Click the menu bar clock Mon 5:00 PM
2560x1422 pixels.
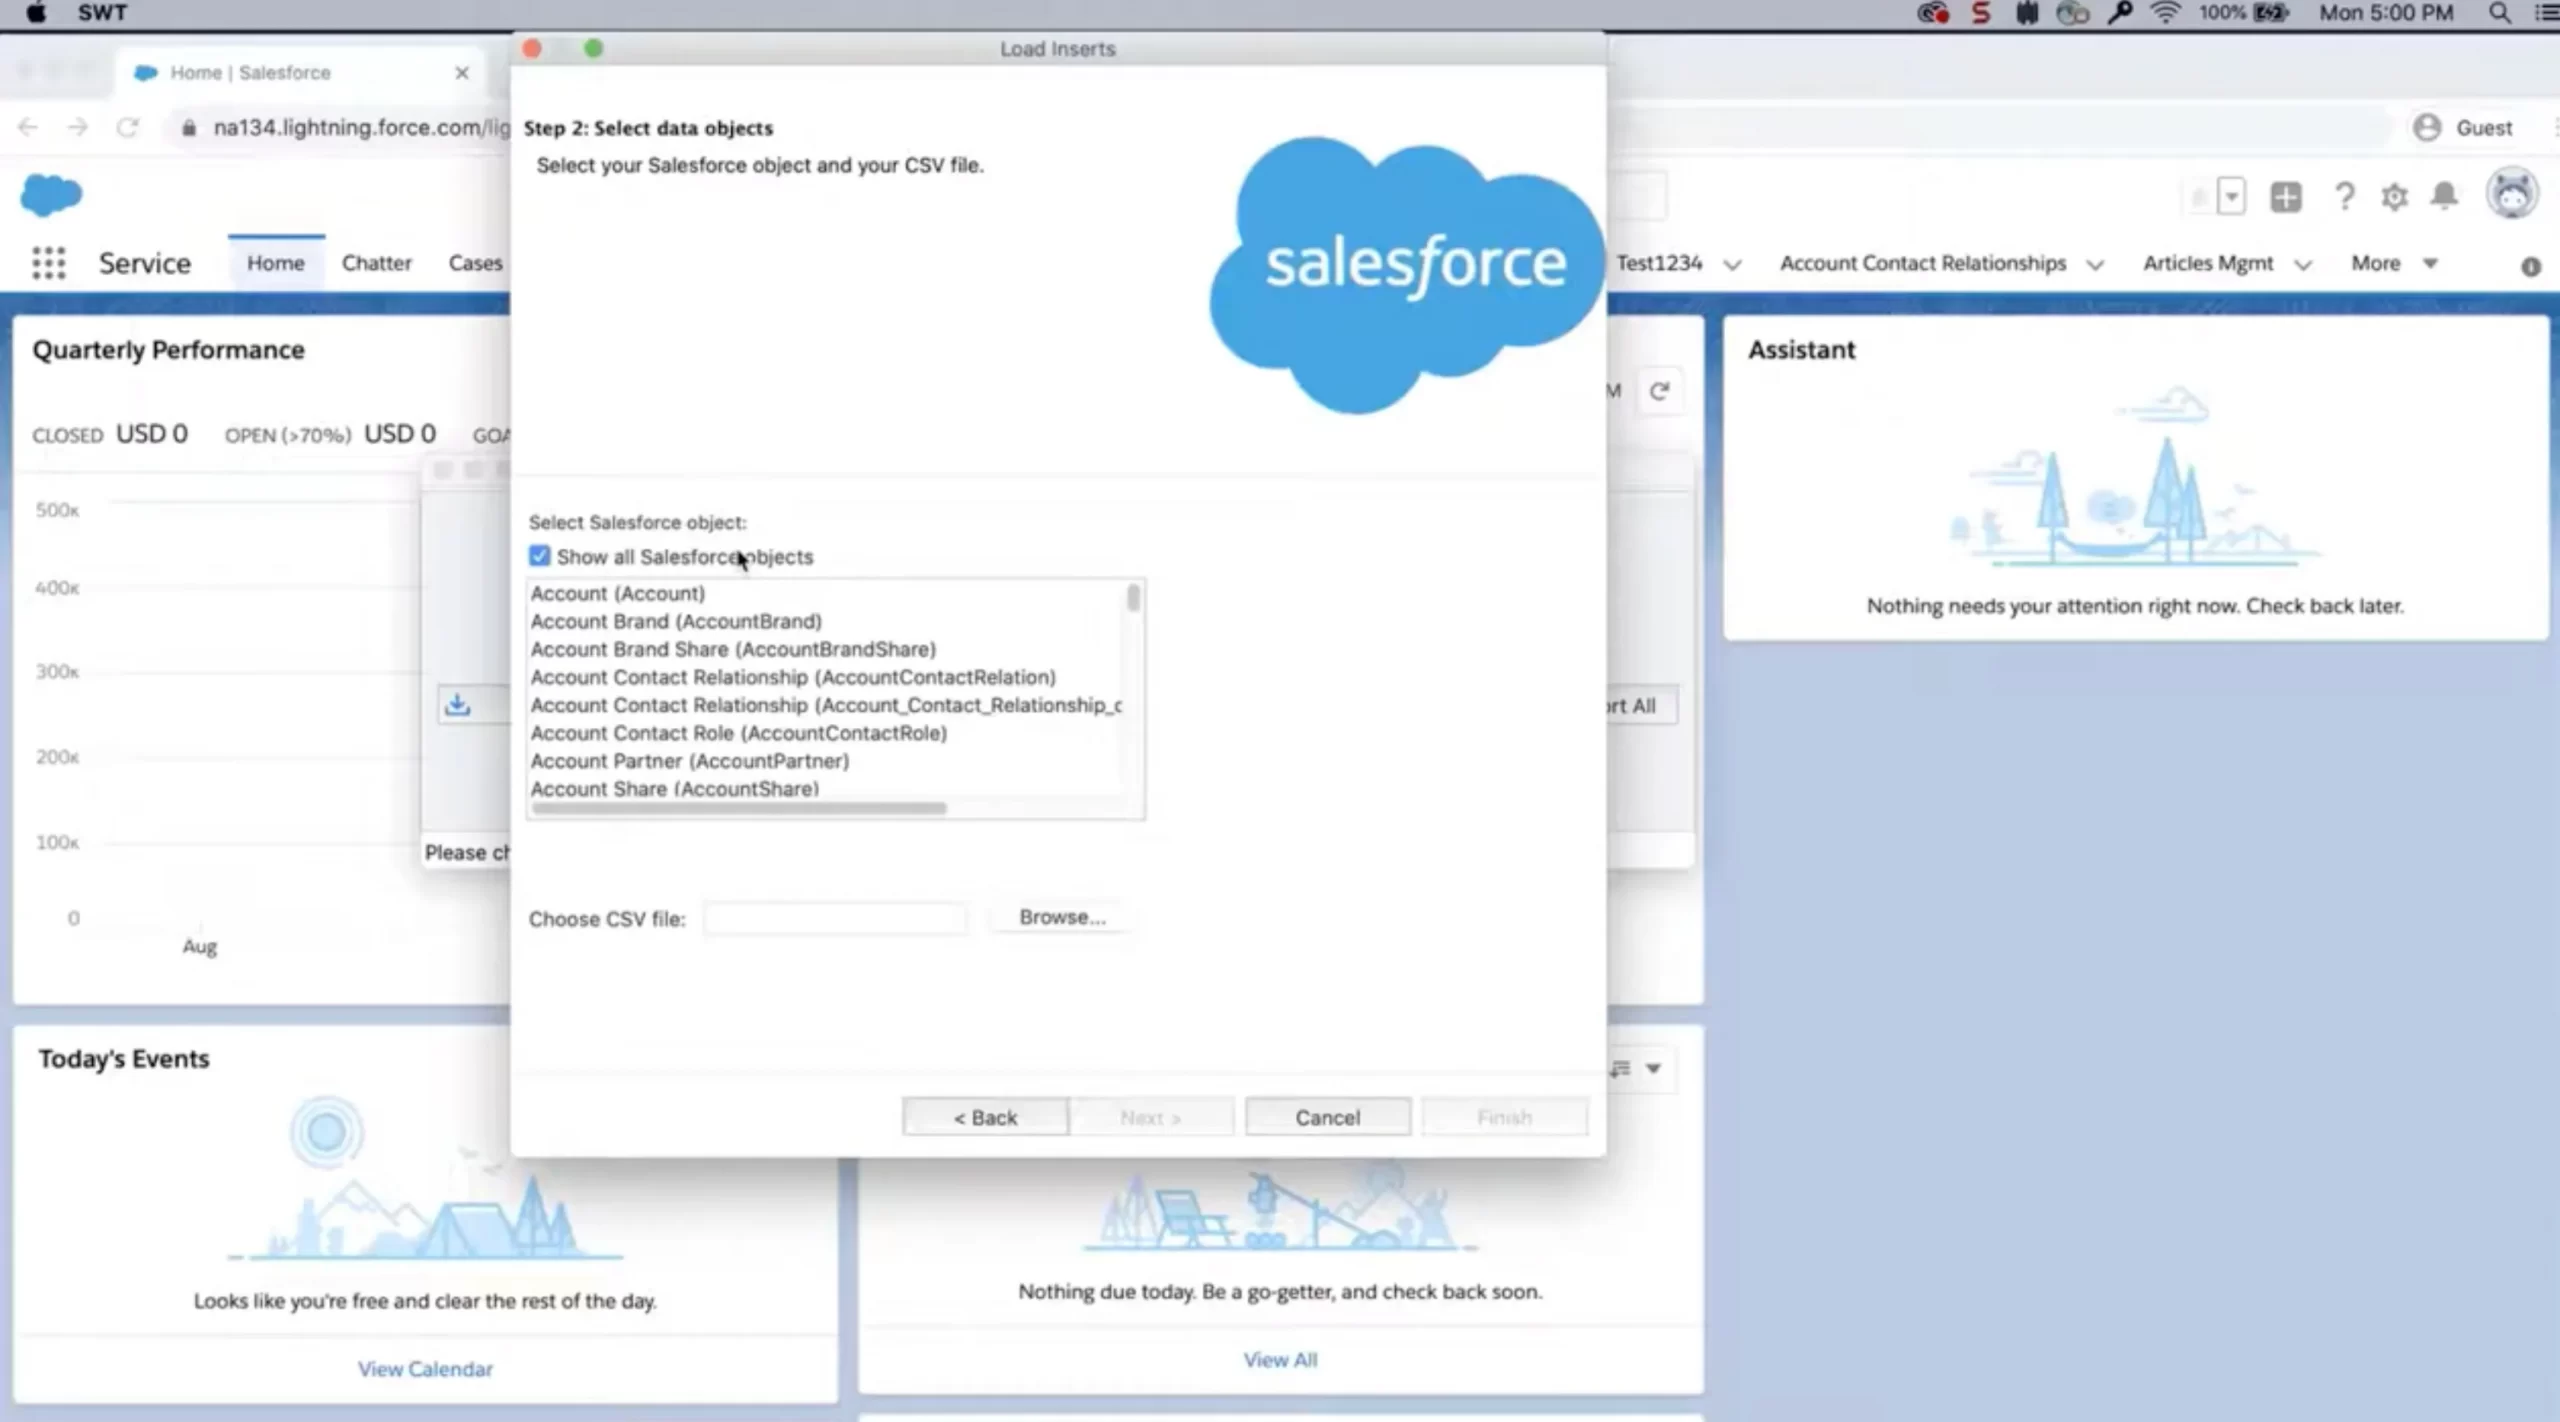pyautogui.click(x=2386, y=13)
